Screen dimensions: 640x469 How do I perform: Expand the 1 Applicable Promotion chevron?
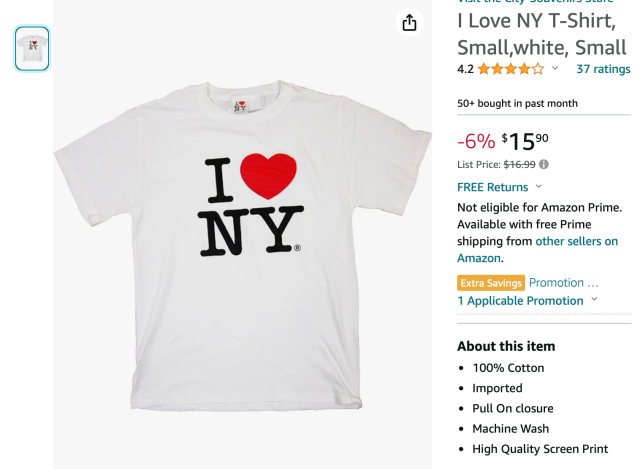click(x=595, y=300)
